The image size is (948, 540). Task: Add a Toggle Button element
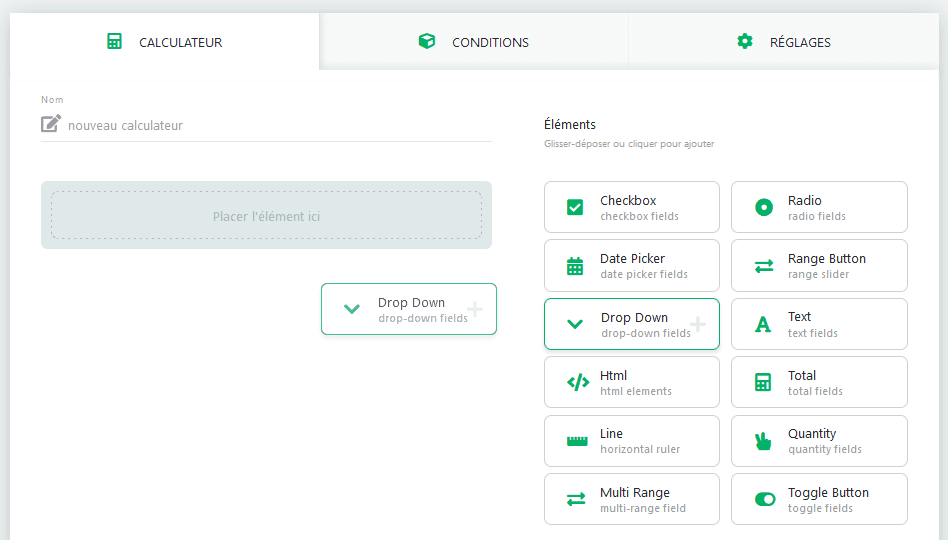coord(819,499)
